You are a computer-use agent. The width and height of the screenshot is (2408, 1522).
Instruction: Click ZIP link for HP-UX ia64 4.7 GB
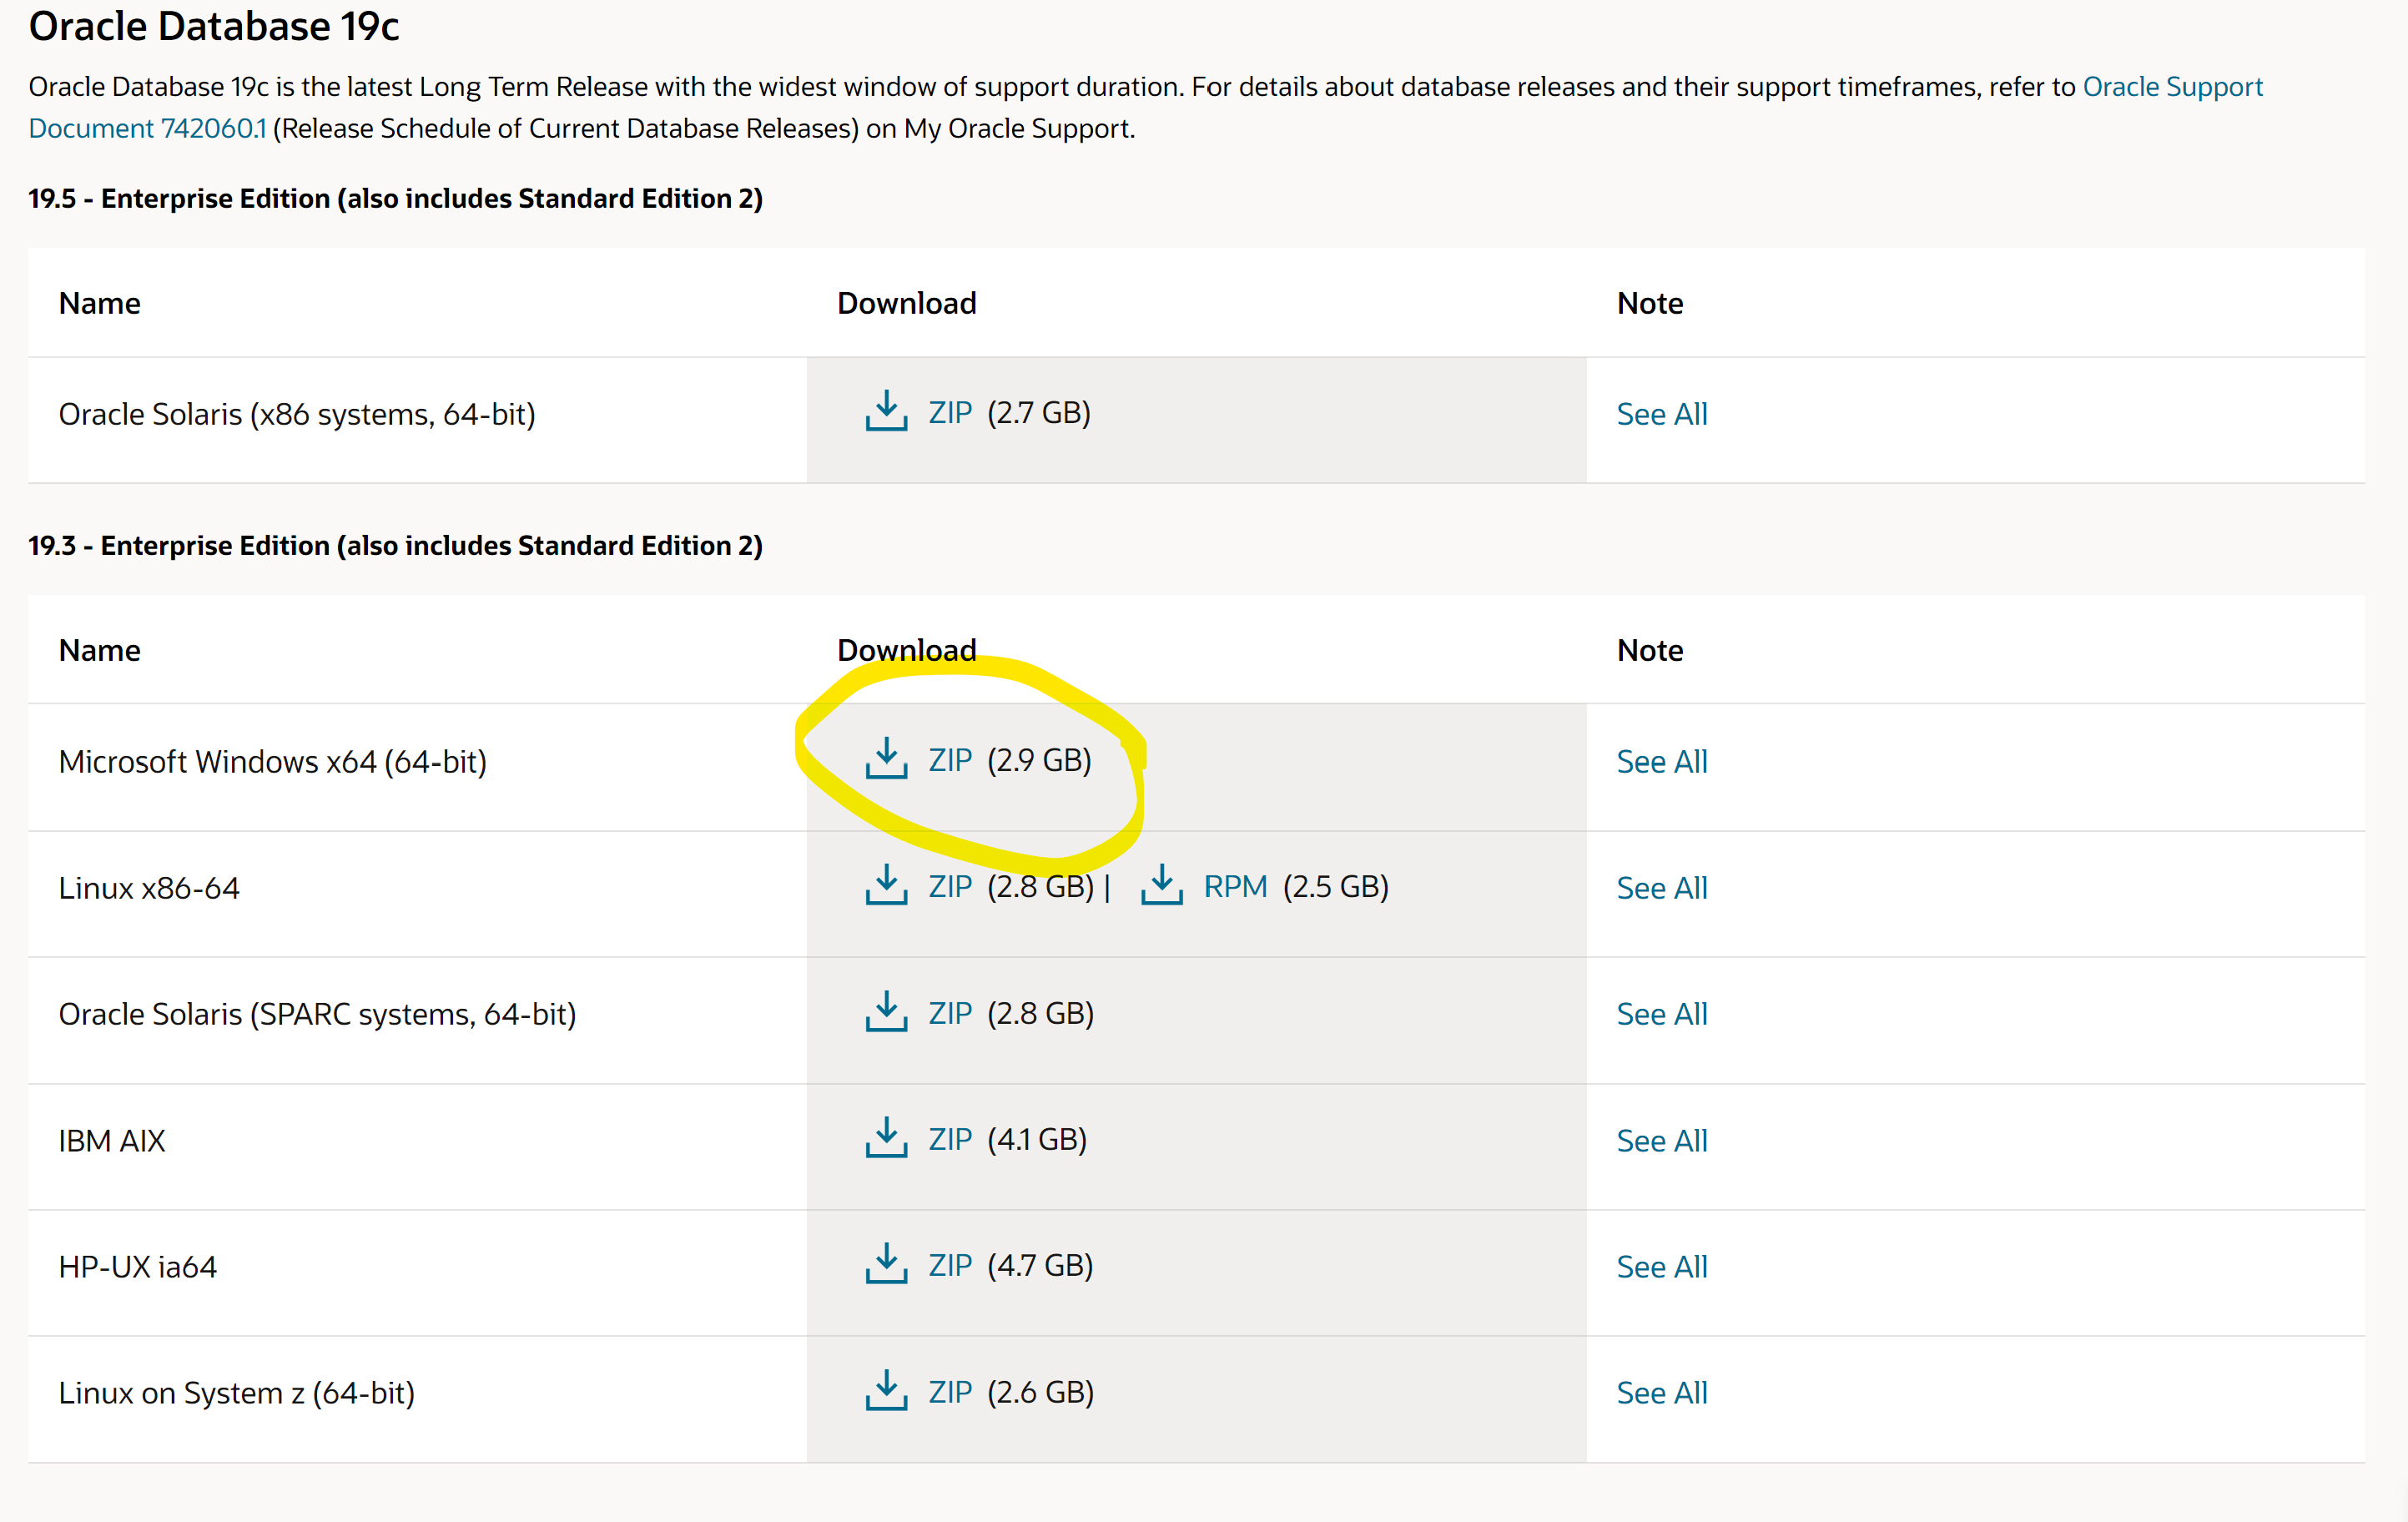click(950, 1265)
